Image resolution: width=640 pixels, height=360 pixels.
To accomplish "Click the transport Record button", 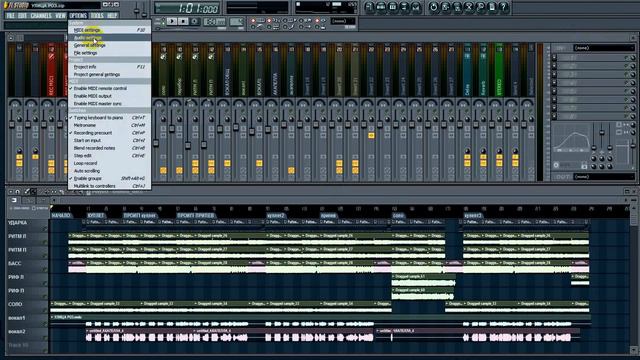I will (195, 21).
